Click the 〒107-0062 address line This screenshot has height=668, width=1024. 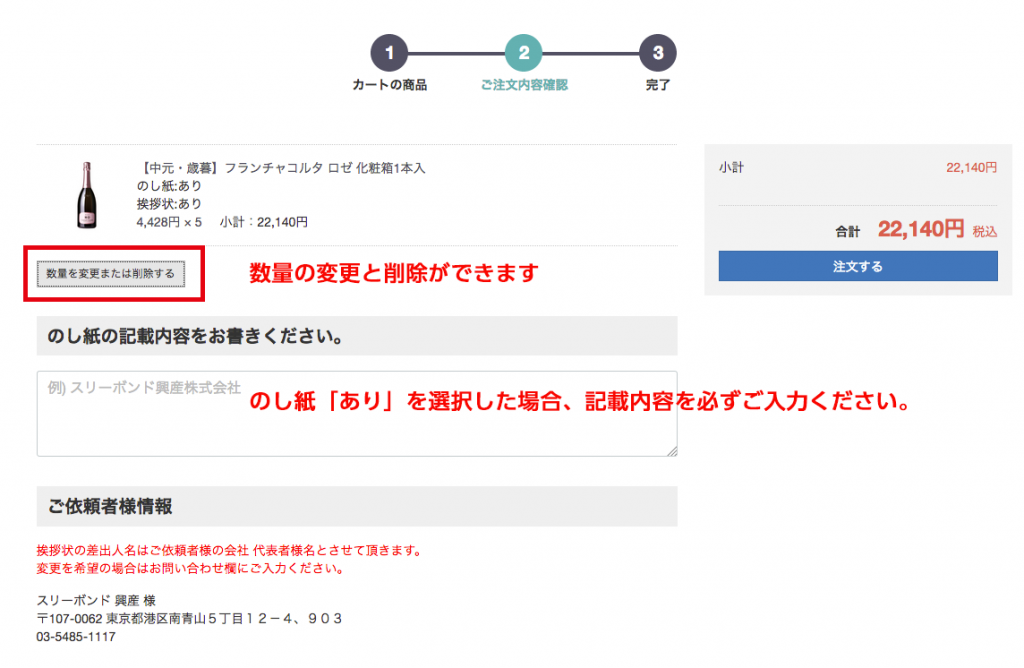(x=190, y=618)
